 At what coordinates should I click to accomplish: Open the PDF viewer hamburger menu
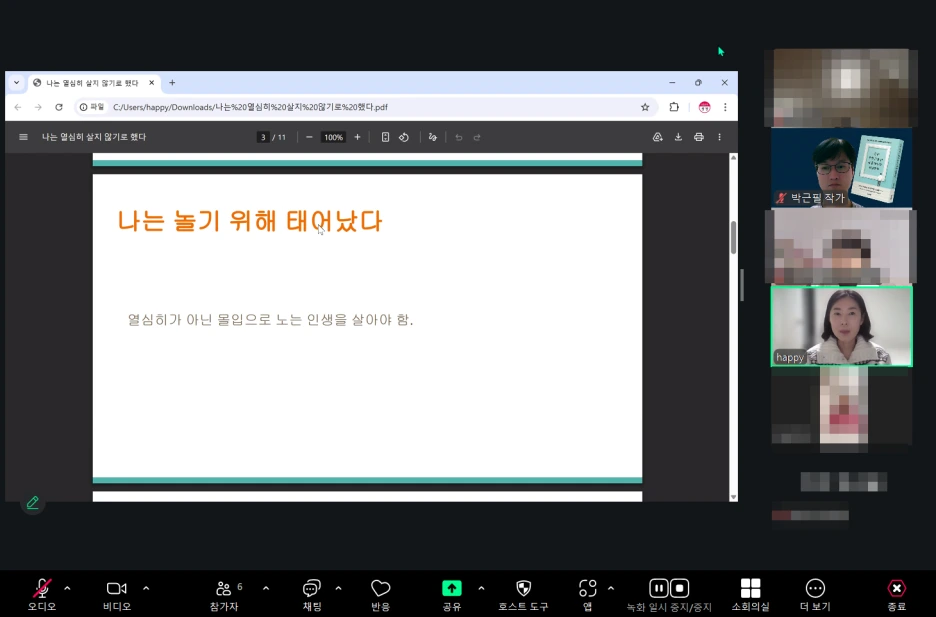pyautogui.click(x=22, y=137)
